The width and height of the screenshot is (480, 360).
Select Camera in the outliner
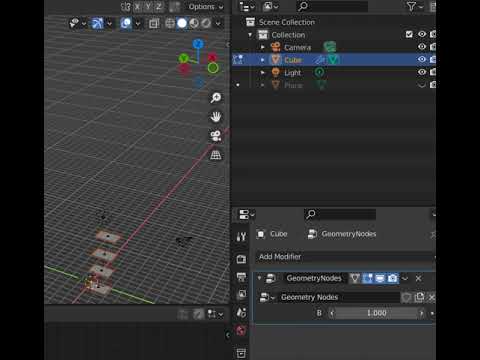coord(297,47)
